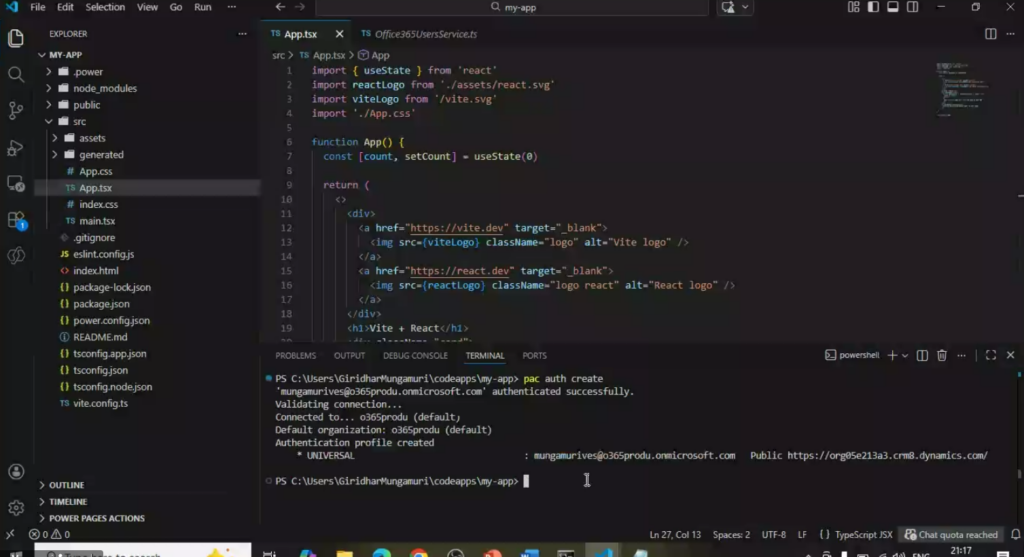Split the terminal panel
Screen dimensions: 1024x557
[922, 355]
